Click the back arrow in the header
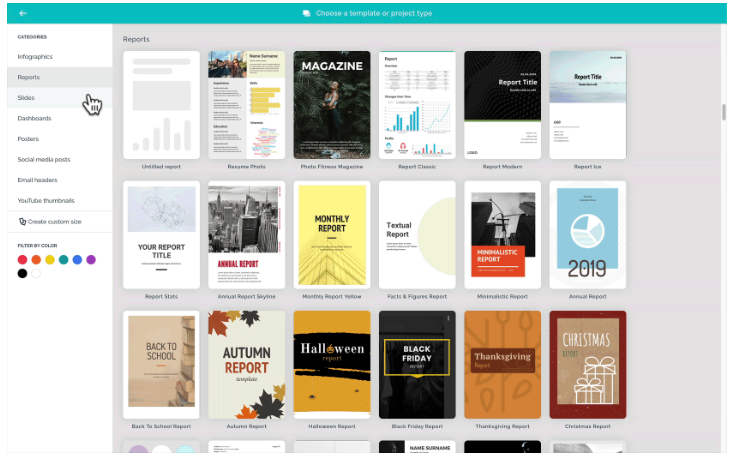The image size is (736, 460). [23, 13]
